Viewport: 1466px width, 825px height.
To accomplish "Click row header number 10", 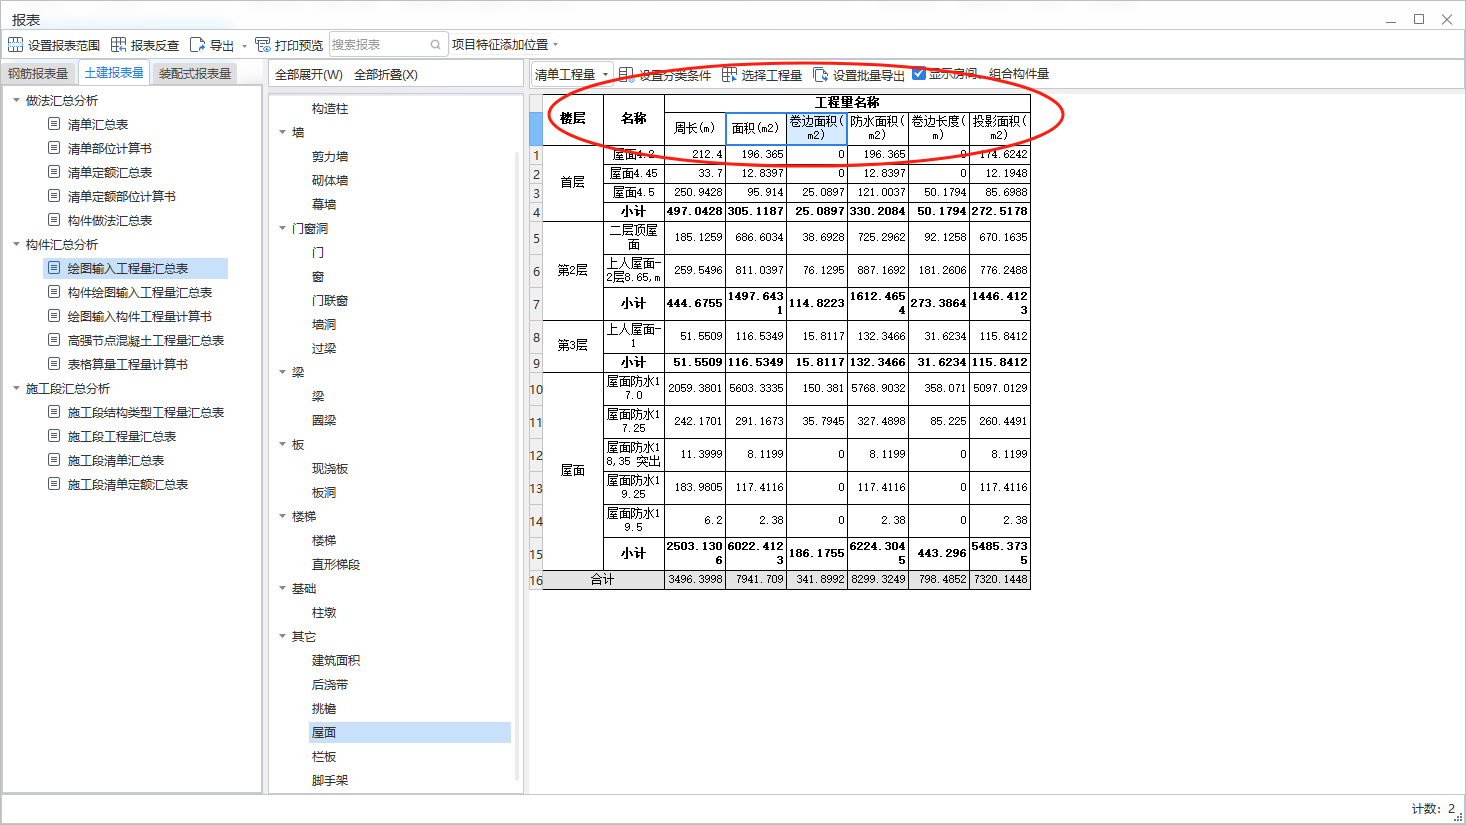I will click(536, 389).
